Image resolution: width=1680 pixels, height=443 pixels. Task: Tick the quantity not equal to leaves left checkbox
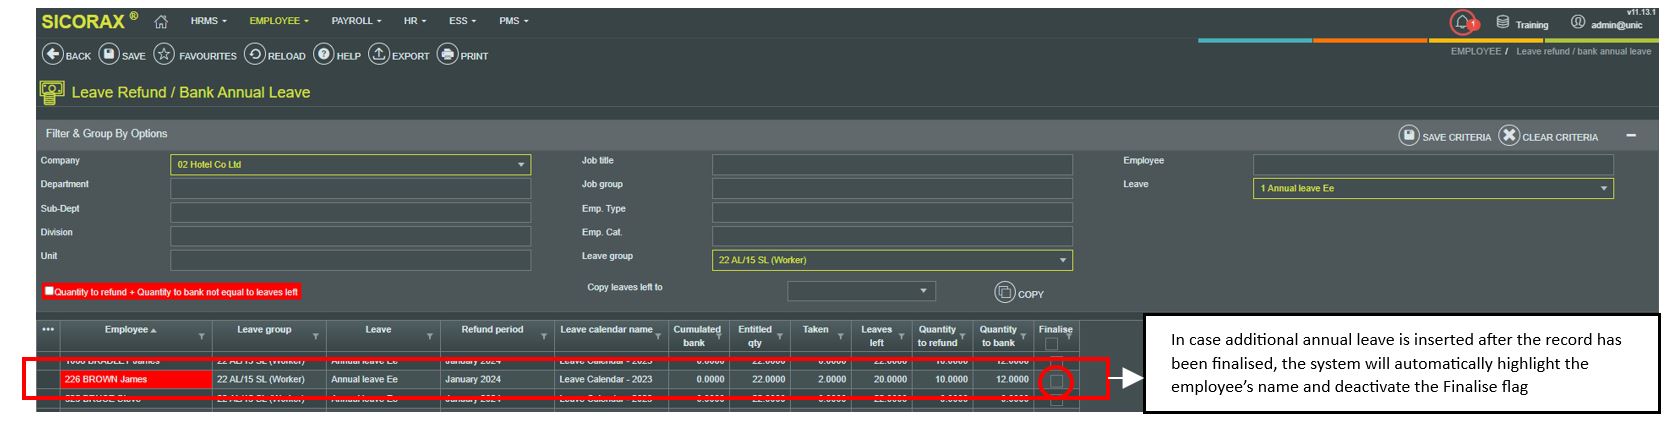click(49, 291)
